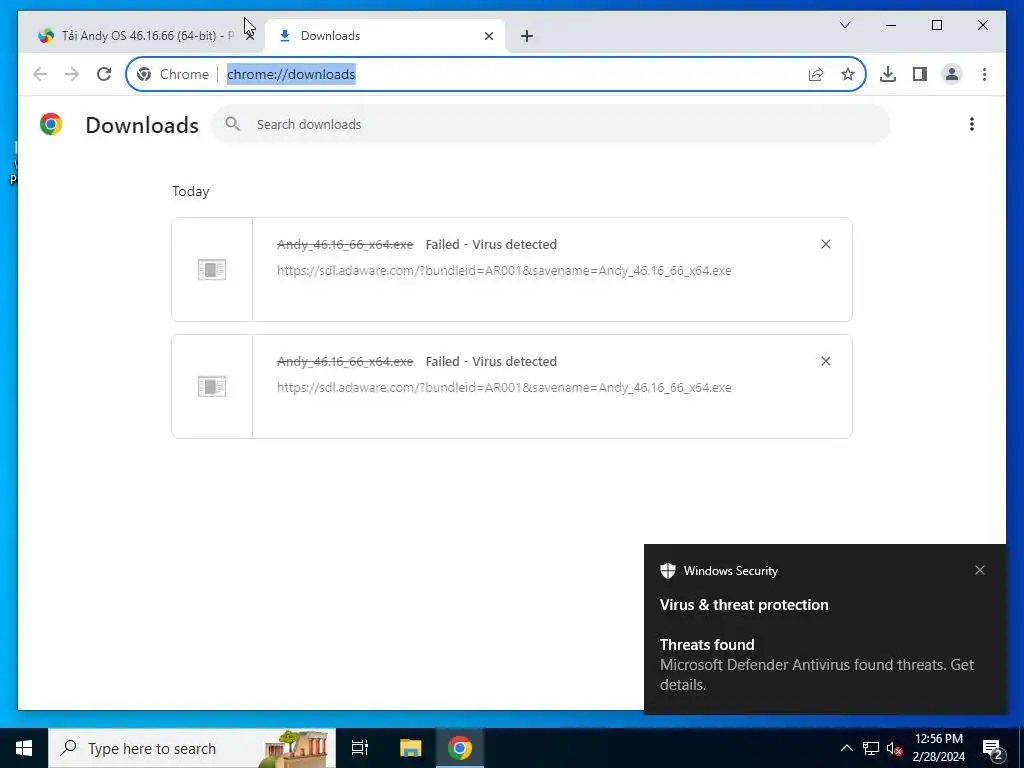Click the second Andy_46.16_66_x64.exe file name
The height and width of the screenshot is (768, 1024).
click(x=345, y=361)
